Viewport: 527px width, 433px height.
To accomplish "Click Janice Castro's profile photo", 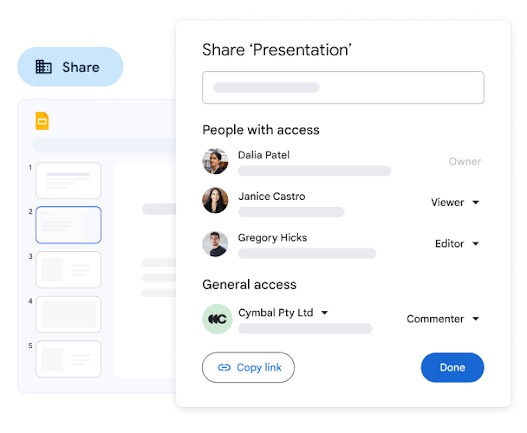I will (x=215, y=200).
